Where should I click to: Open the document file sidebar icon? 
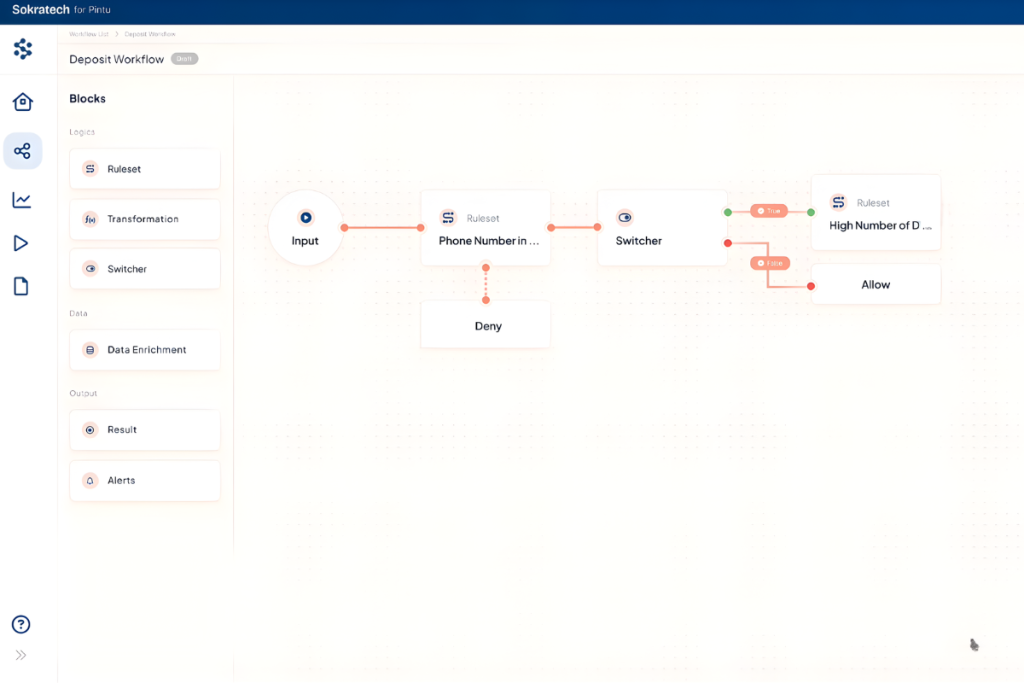(21, 286)
